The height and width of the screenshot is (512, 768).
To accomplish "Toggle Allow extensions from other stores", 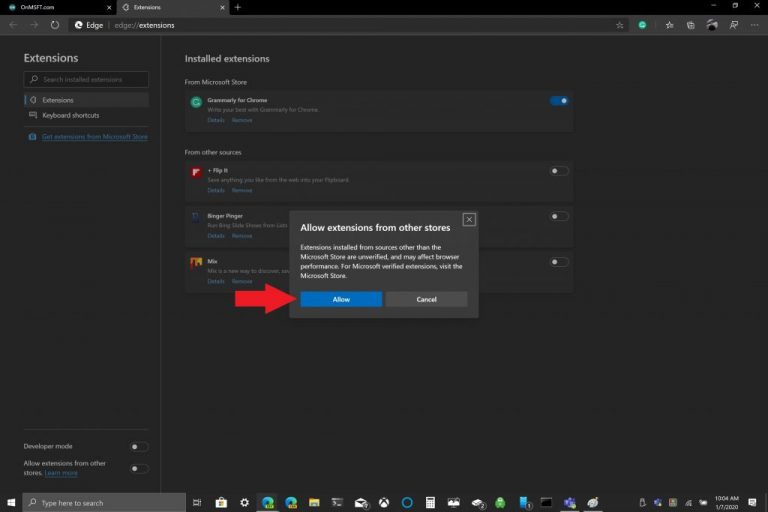I will coord(139,469).
